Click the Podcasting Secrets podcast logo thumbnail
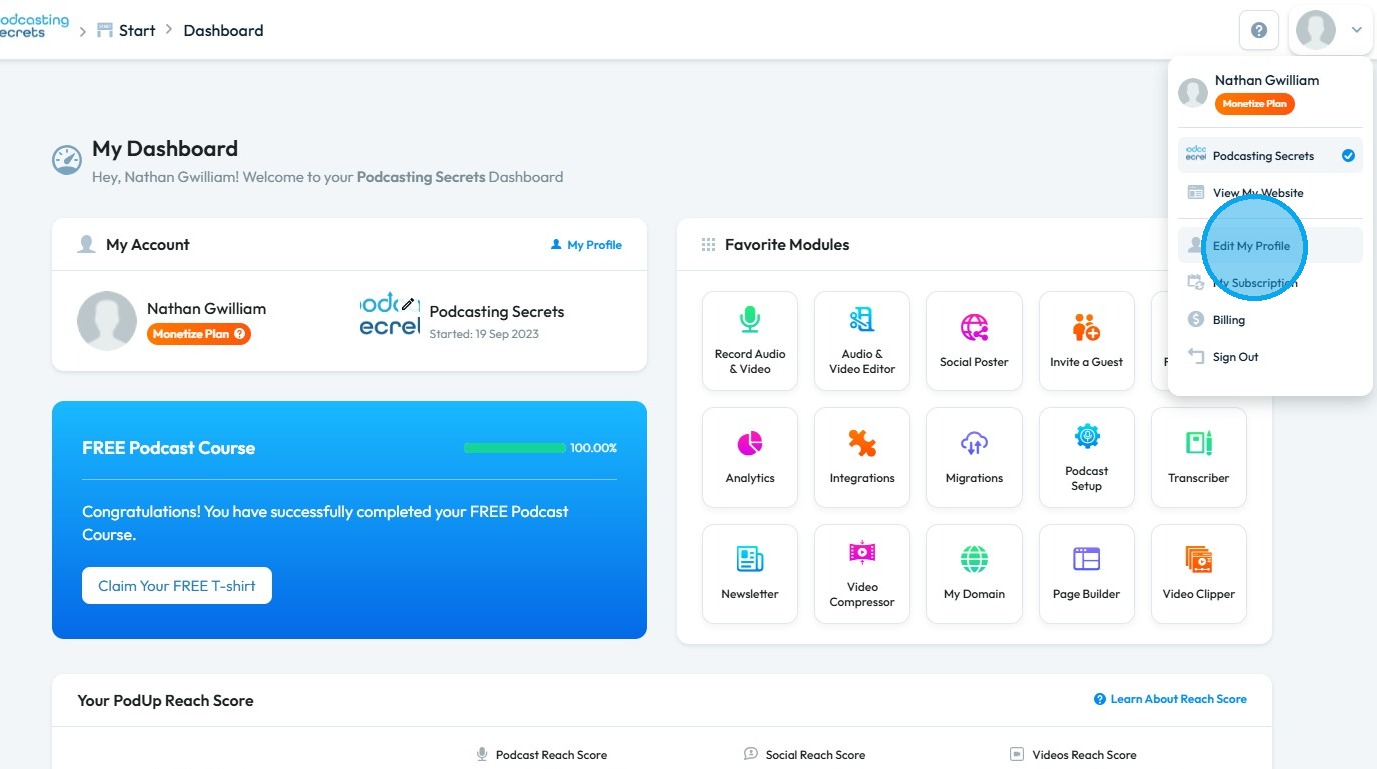Screen dimensions: 1377x769 389,314
